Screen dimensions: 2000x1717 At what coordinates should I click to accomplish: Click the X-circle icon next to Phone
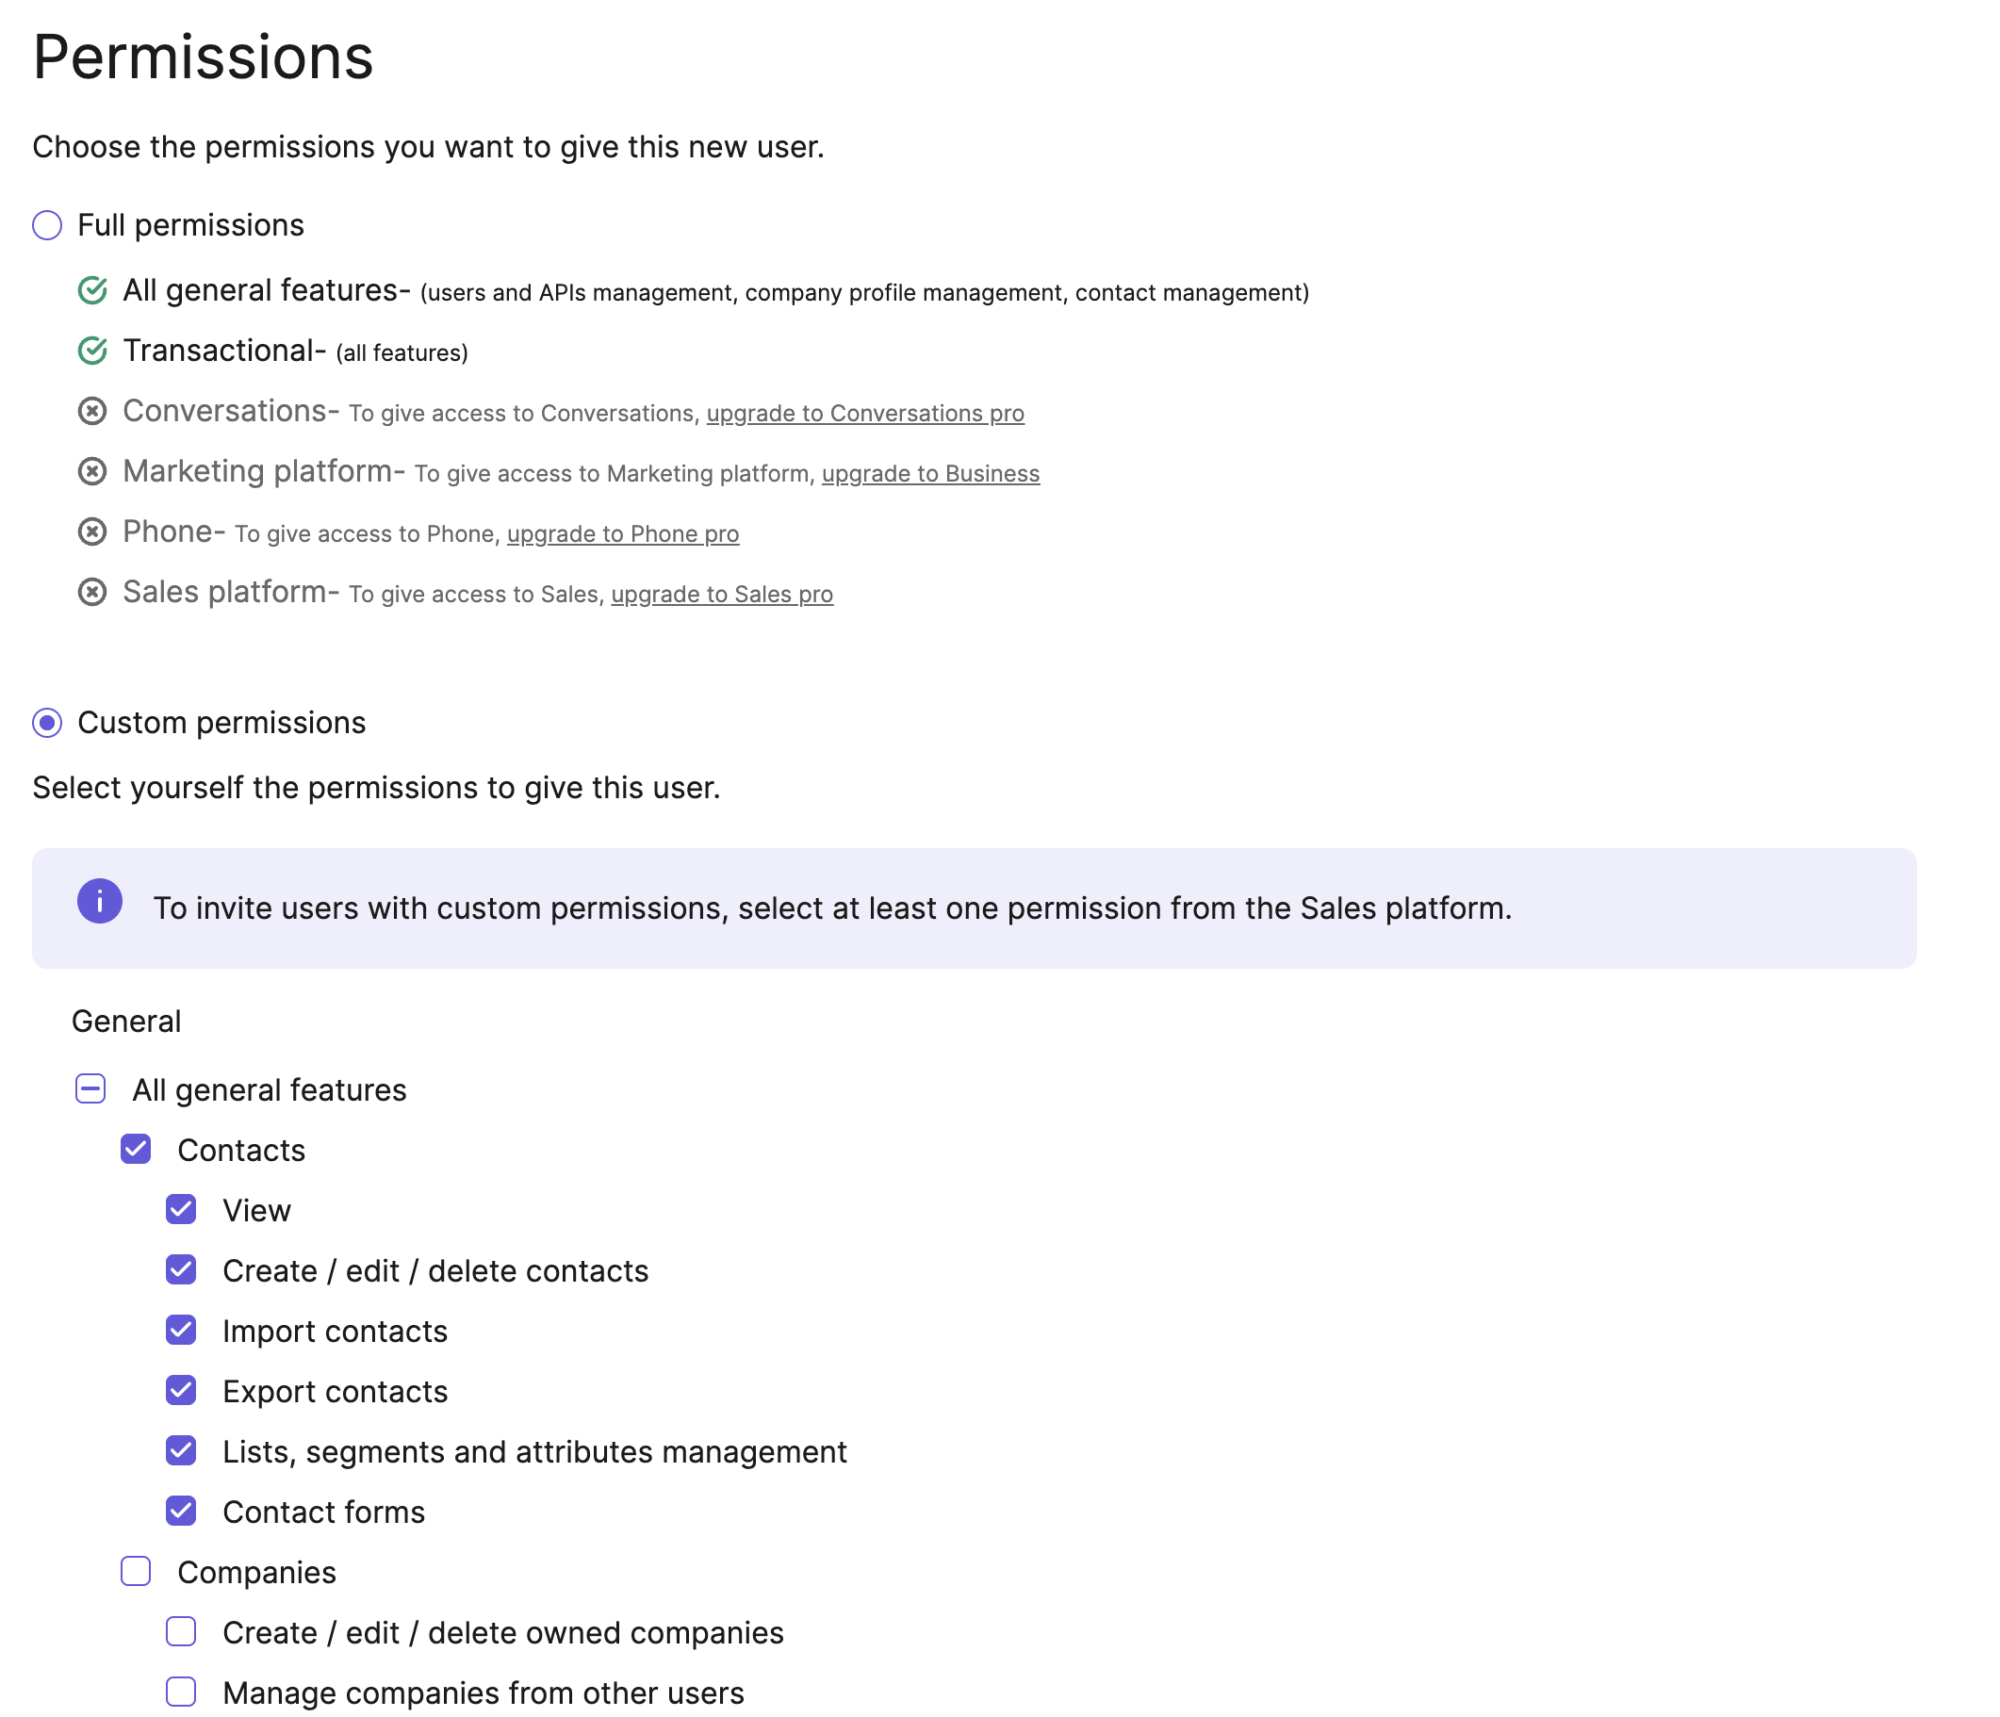(92, 532)
